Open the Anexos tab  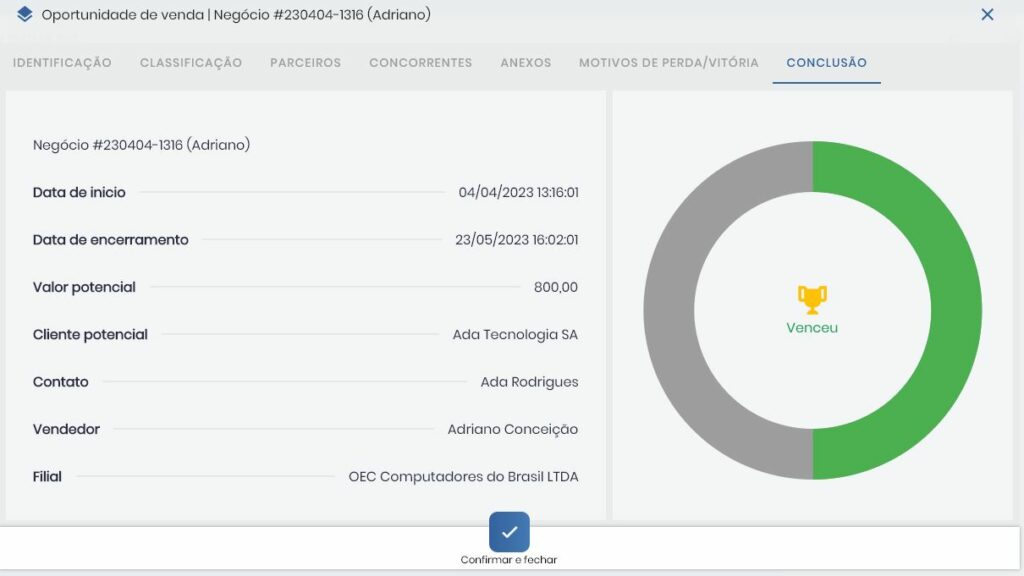pyautogui.click(x=525, y=63)
